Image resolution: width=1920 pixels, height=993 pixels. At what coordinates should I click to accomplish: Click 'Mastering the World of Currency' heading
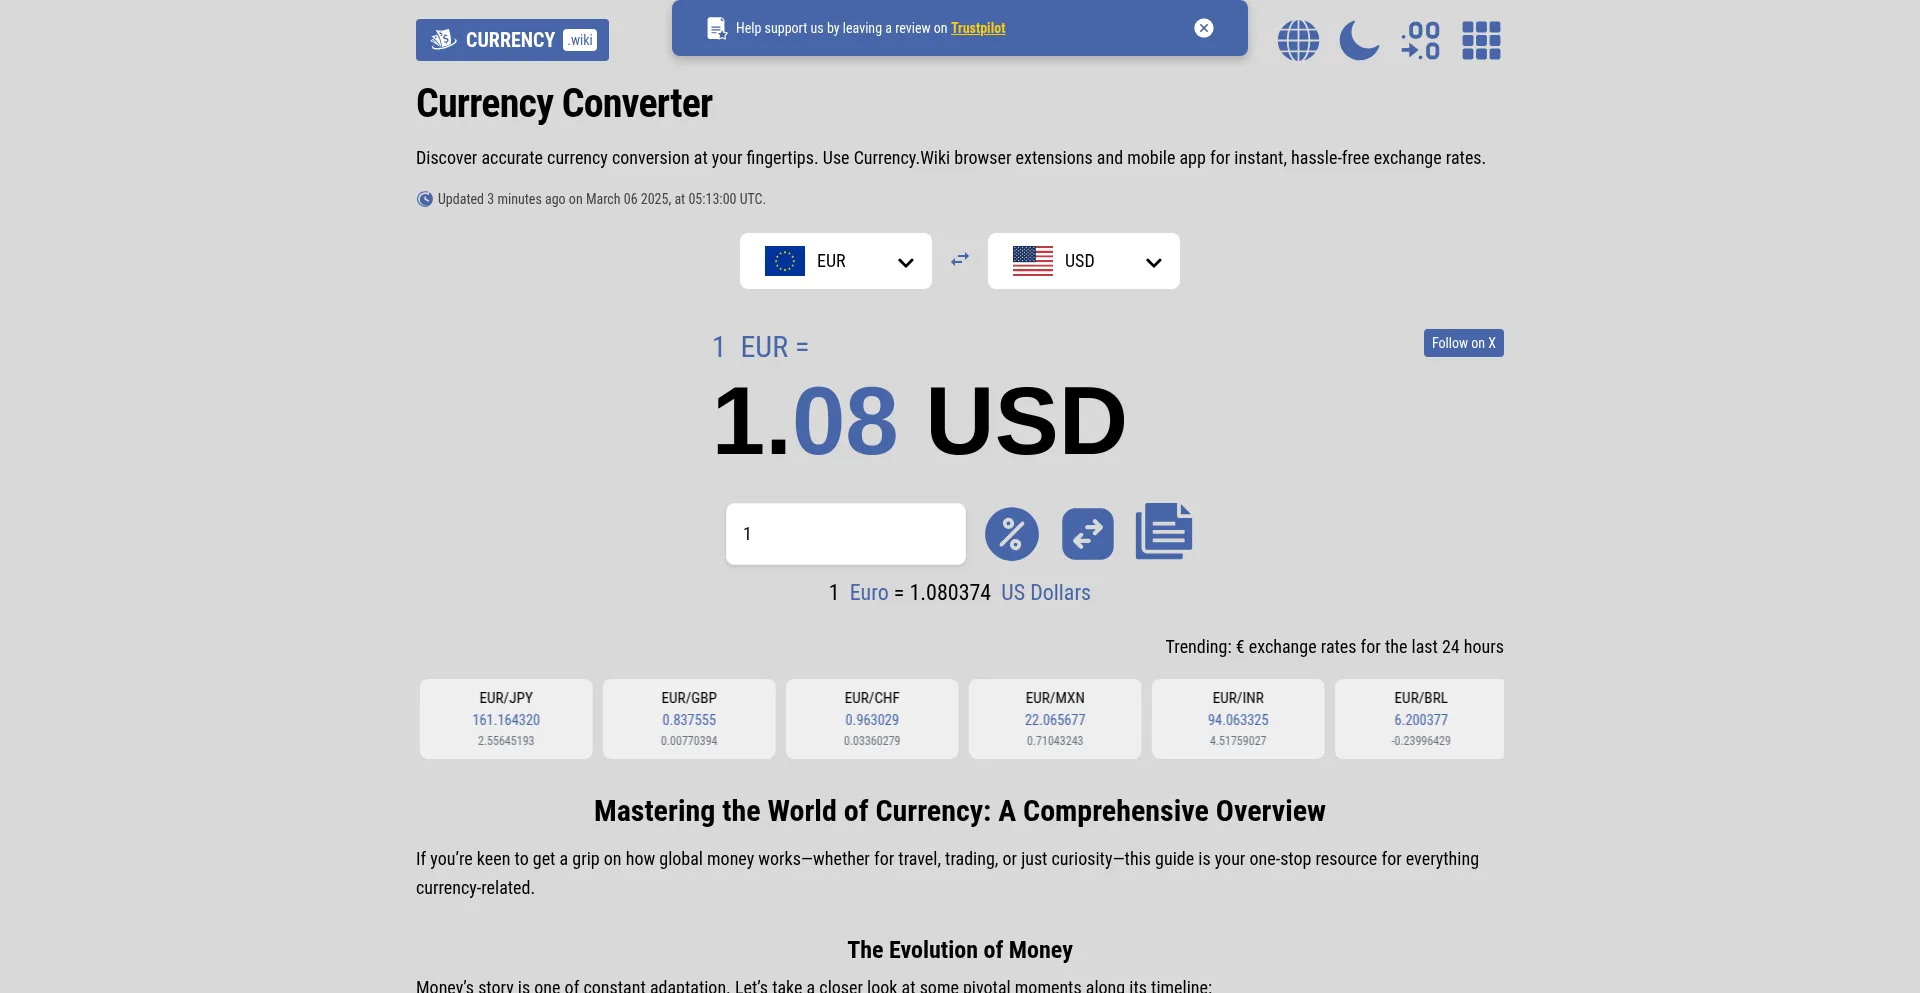tap(960, 811)
